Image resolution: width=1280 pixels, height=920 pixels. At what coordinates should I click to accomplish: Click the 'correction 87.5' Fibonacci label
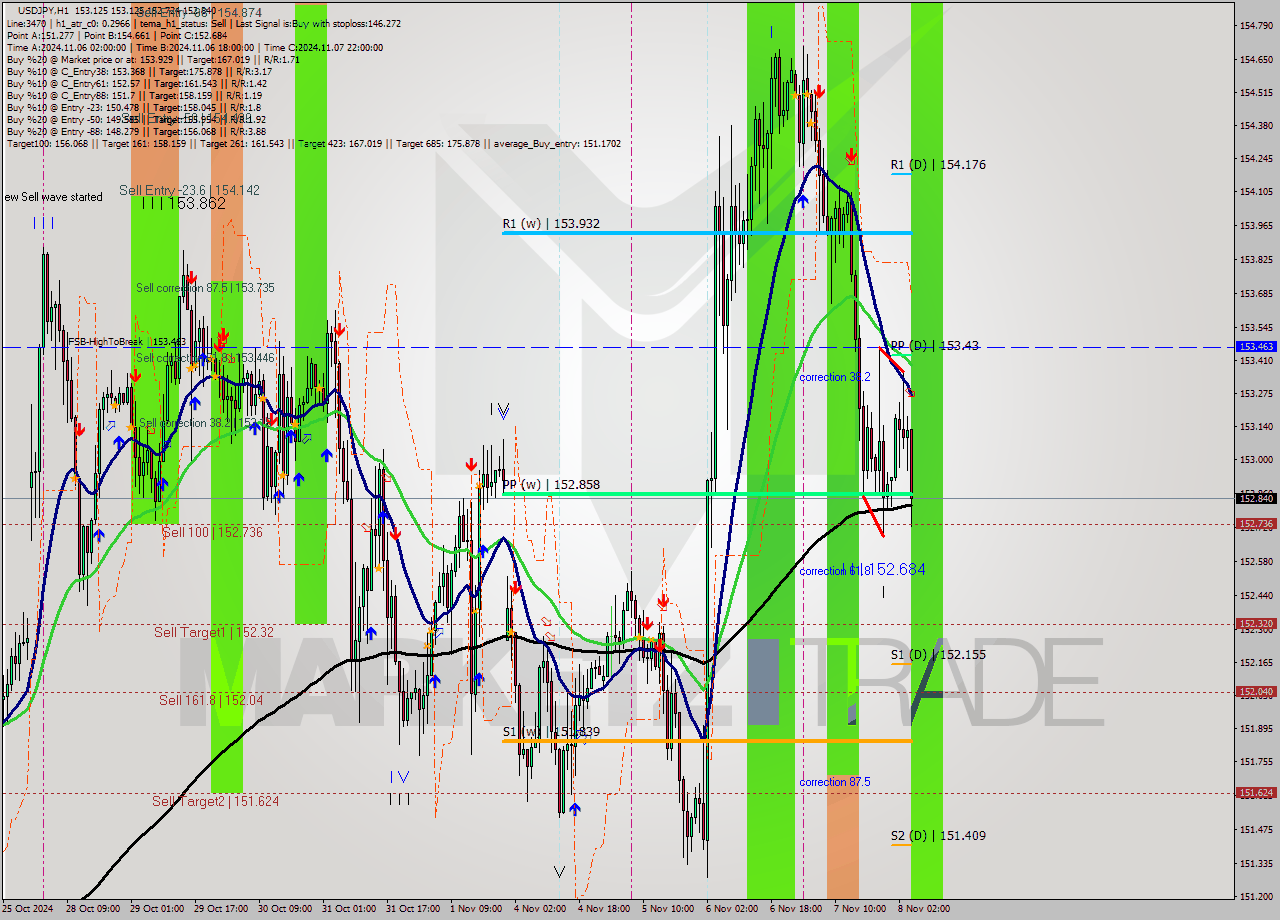(x=835, y=782)
